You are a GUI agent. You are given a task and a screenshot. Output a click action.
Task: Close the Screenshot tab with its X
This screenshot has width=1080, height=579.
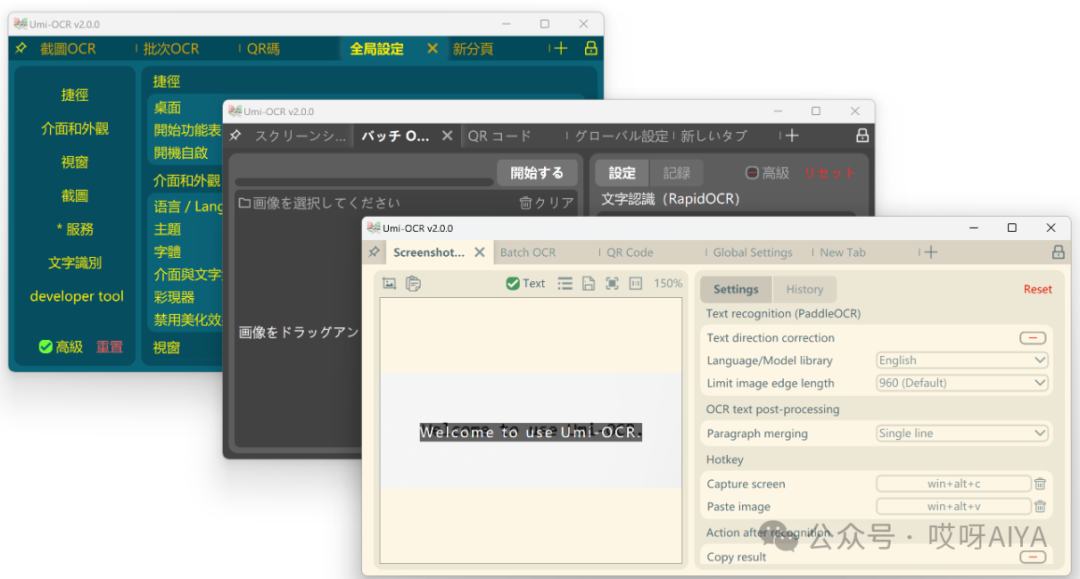(479, 252)
